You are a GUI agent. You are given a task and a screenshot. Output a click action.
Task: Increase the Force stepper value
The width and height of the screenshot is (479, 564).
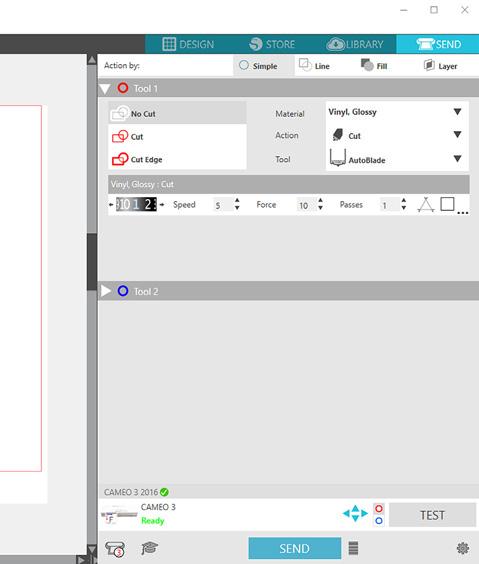pyautogui.click(x=320, y=200)
